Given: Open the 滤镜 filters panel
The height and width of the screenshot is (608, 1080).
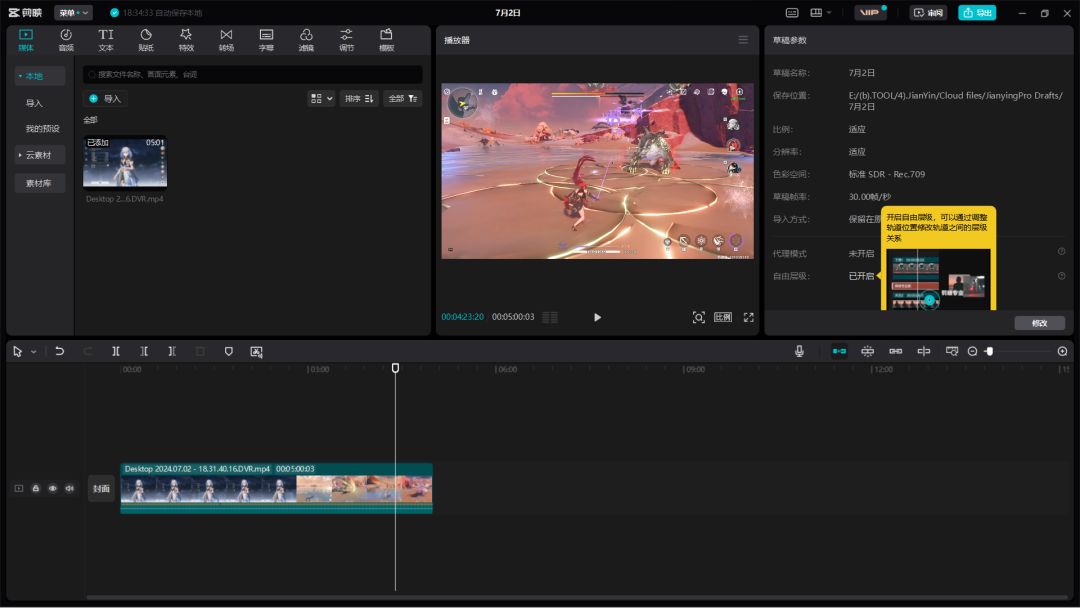Looking at the screenshot, I should tap(306, 40).
